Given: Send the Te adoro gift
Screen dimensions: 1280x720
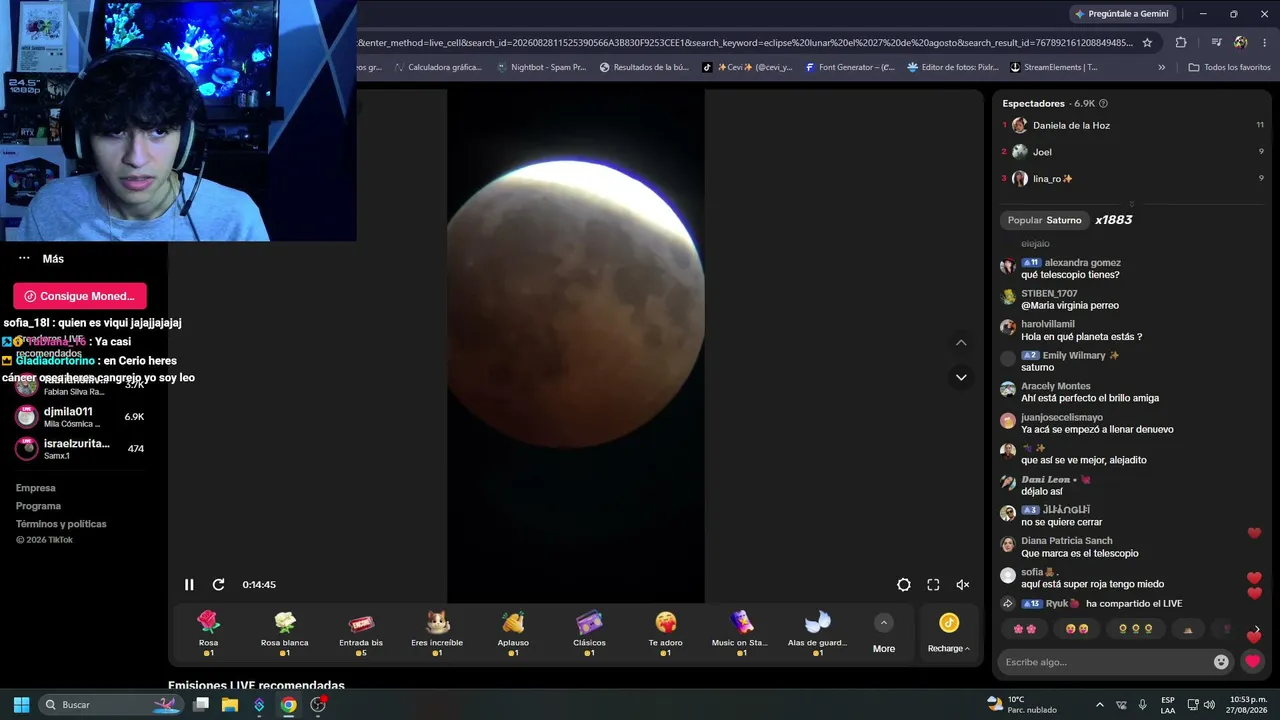Looking at the screenshot, I should point(665,634).
